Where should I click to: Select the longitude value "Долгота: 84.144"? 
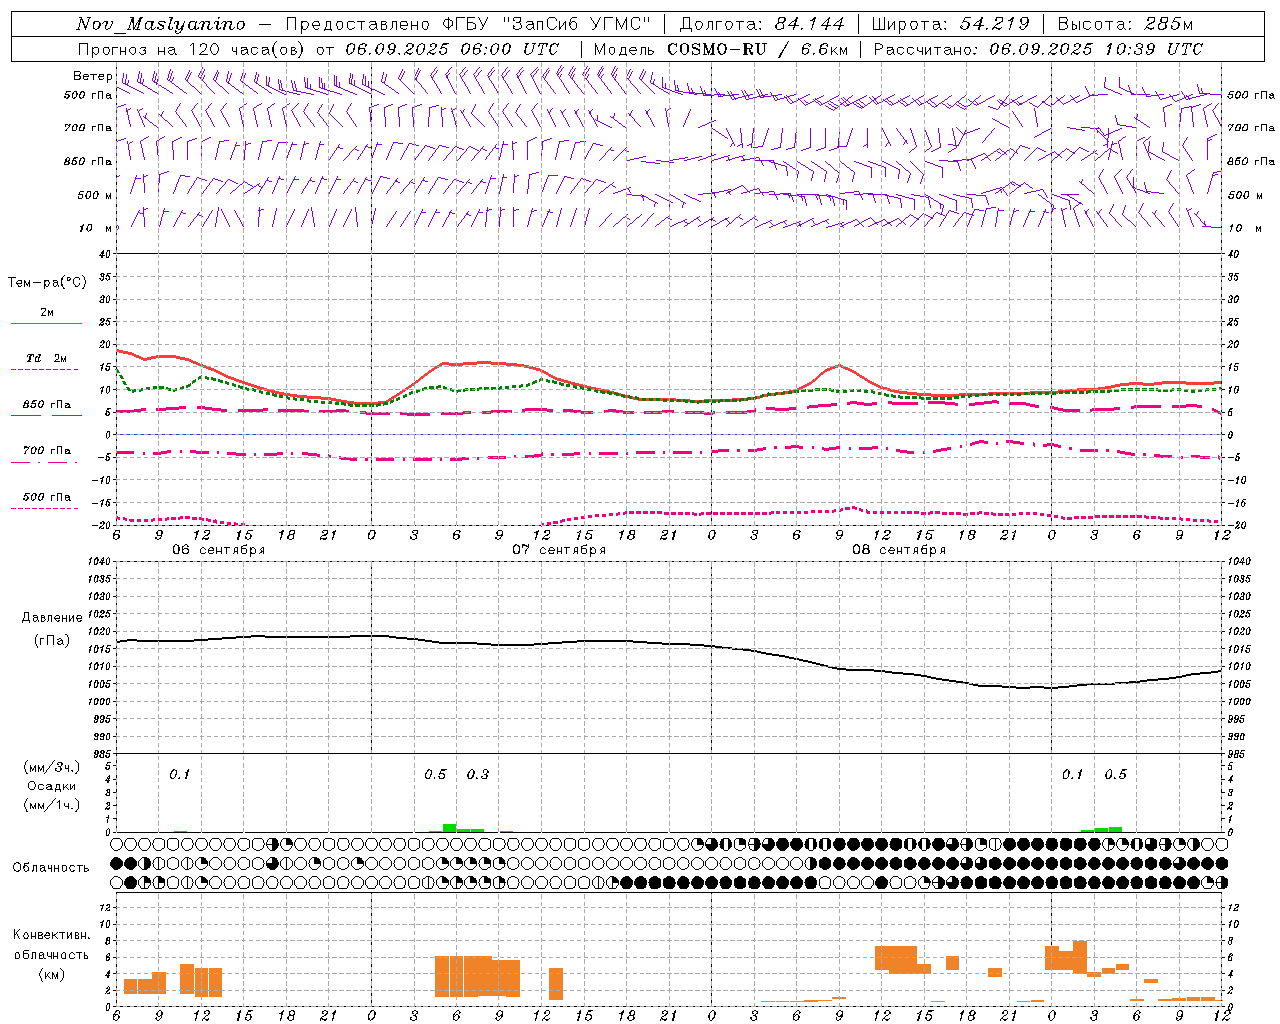(x=762, y=24)
